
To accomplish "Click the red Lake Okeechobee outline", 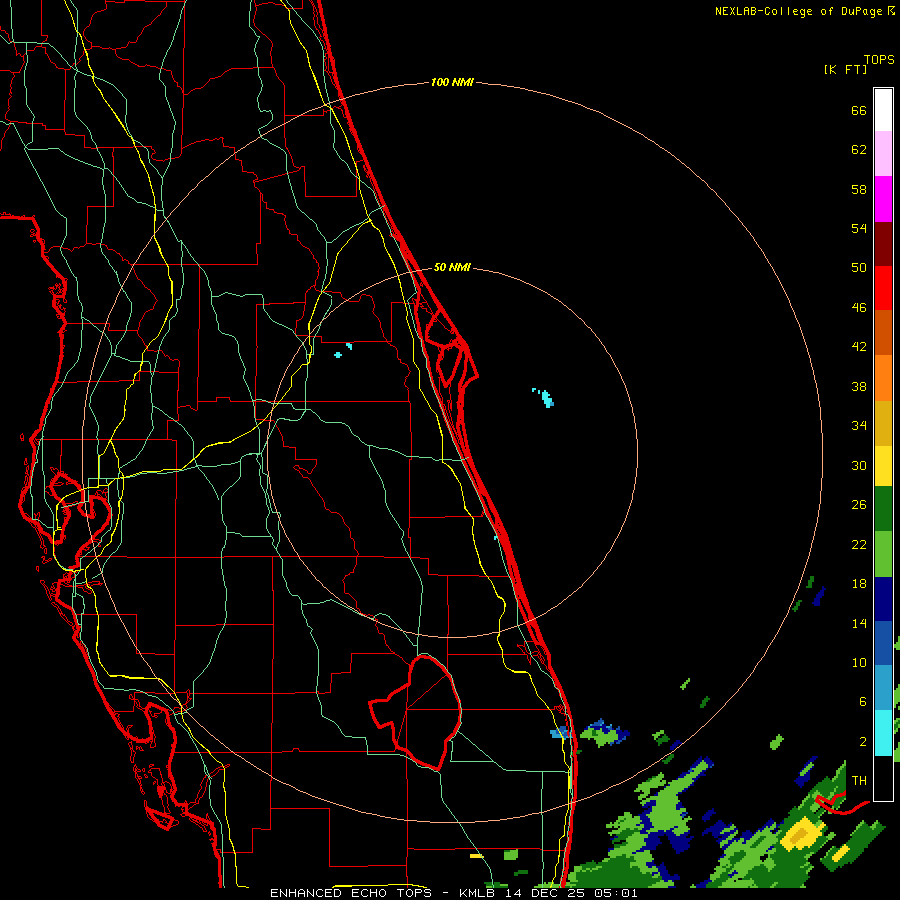I will point(416,712).
